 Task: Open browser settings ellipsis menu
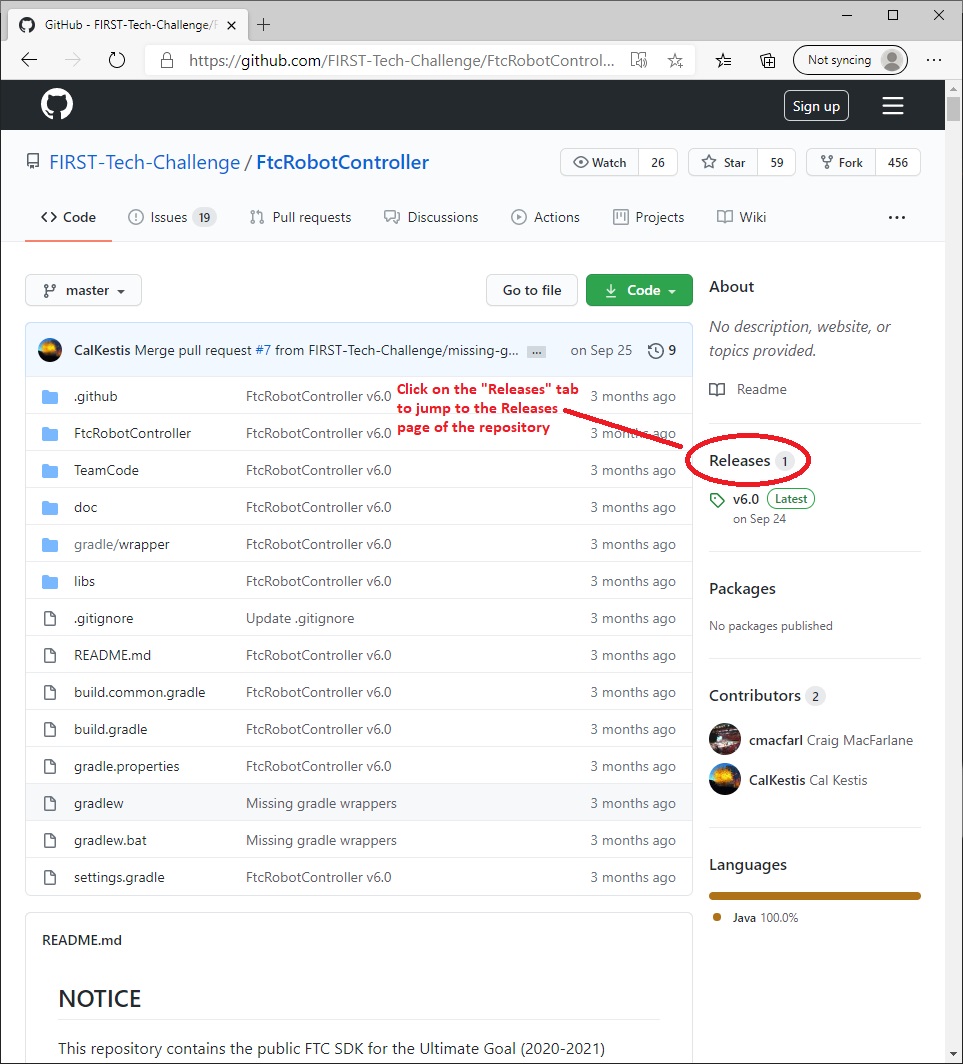[x=934, y=60]
